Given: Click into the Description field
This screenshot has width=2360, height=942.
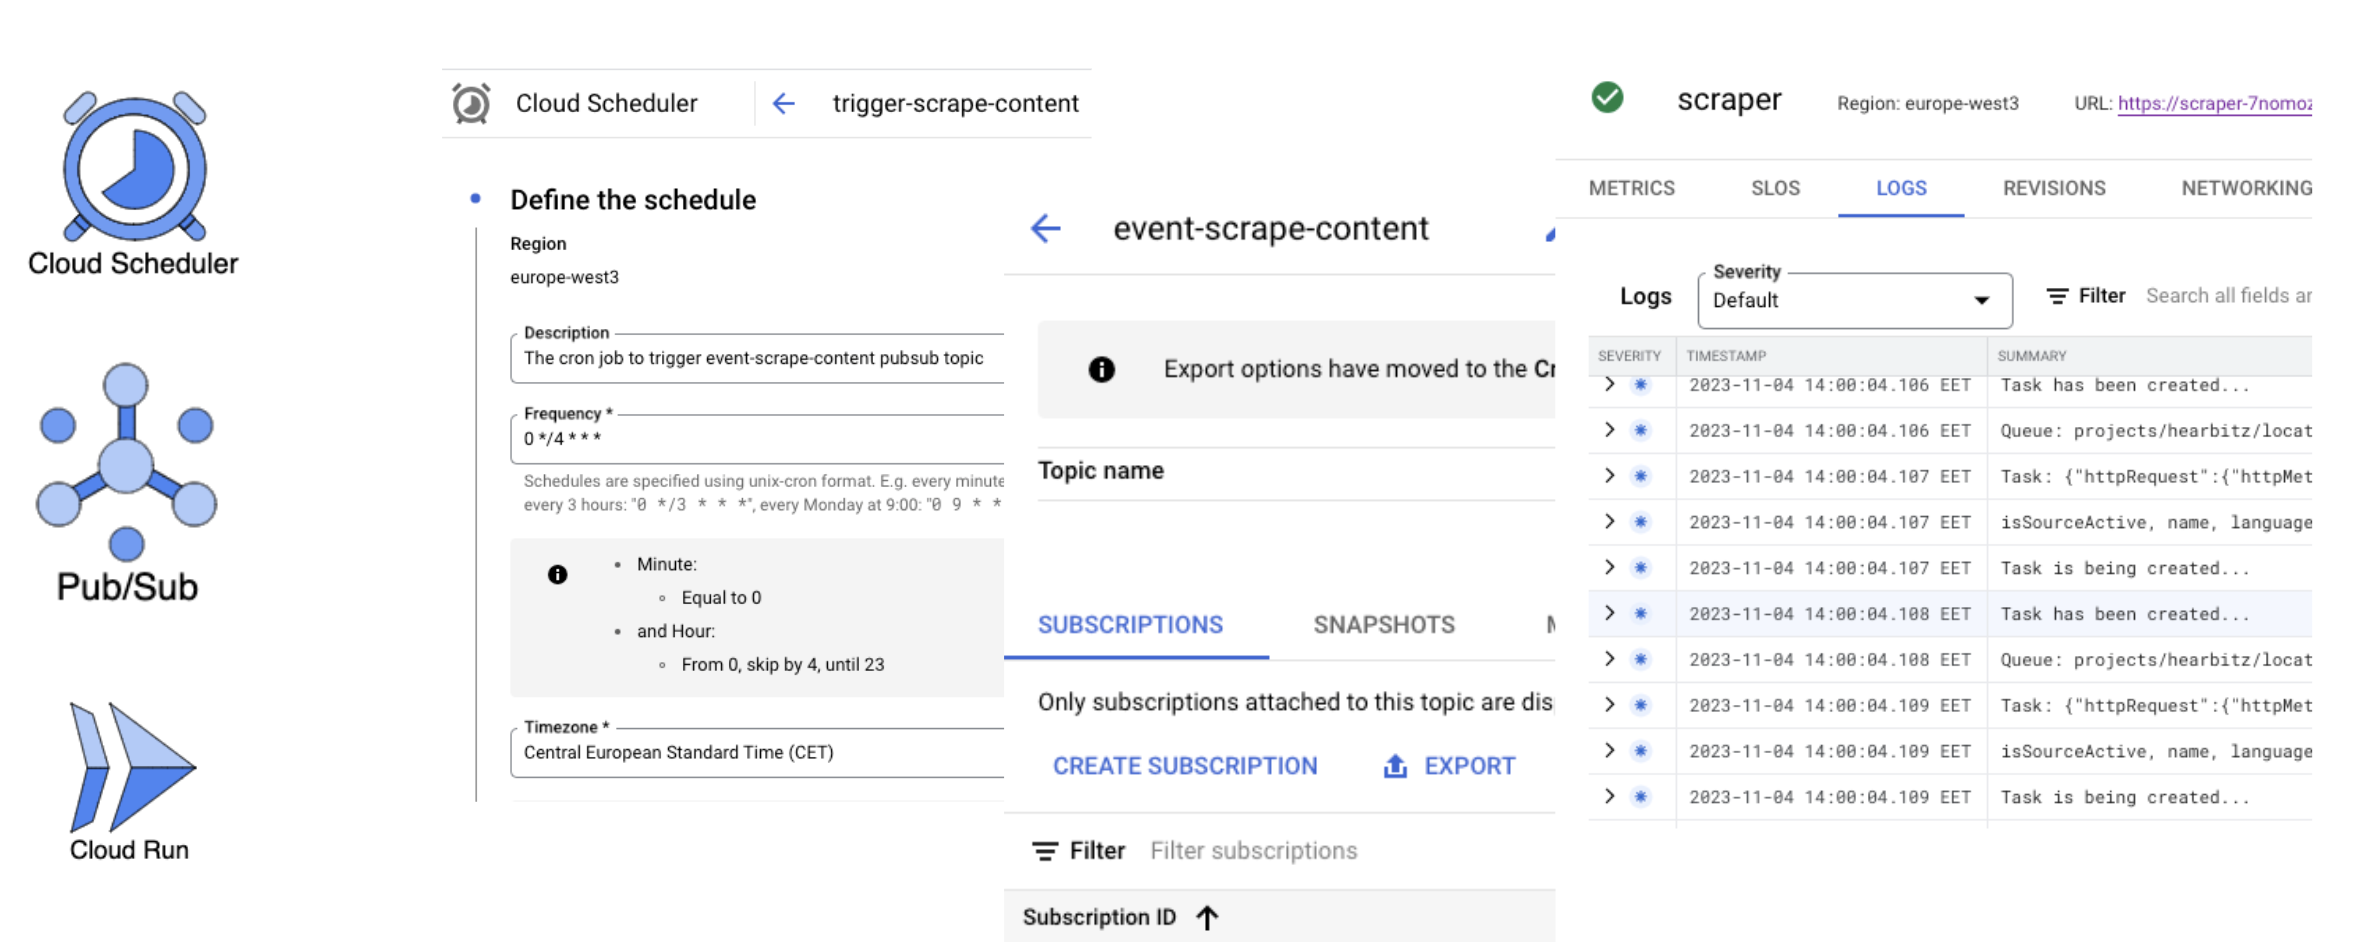Looking at the screenshot, I should click(x=757, y=358).
